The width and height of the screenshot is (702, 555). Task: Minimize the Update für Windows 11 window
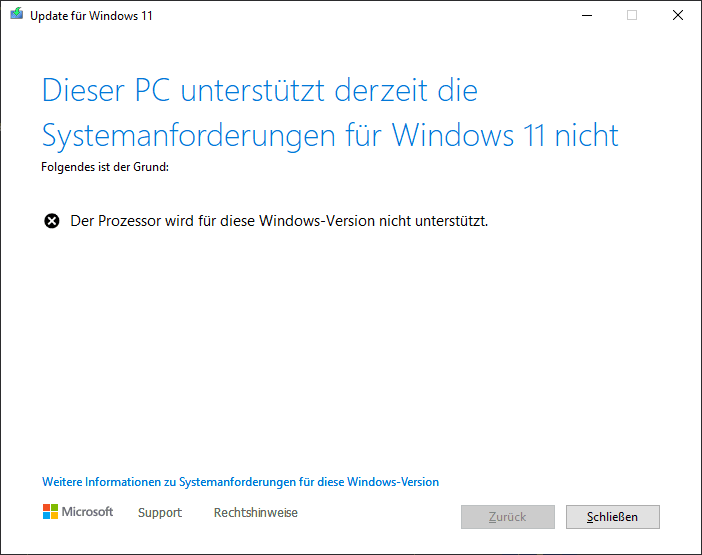587,15
